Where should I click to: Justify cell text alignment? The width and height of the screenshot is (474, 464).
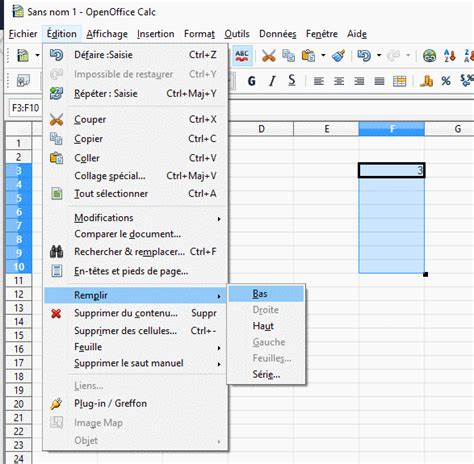tap(379, 81)
